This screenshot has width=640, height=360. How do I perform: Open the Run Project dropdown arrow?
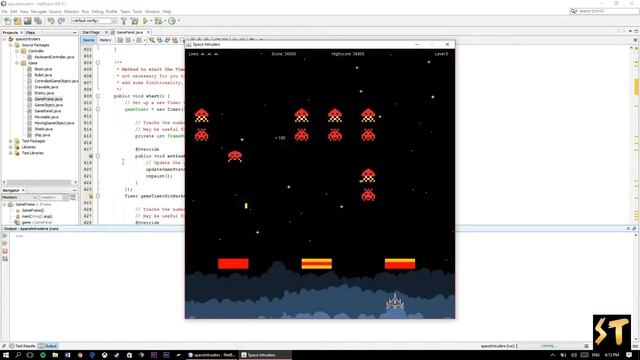(151, 21)
